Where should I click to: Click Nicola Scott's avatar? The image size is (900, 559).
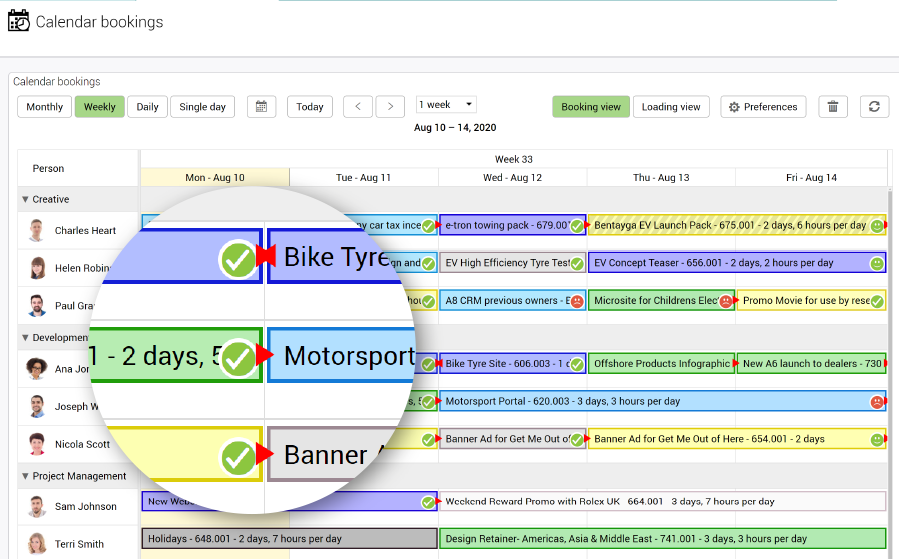point(37,444)
